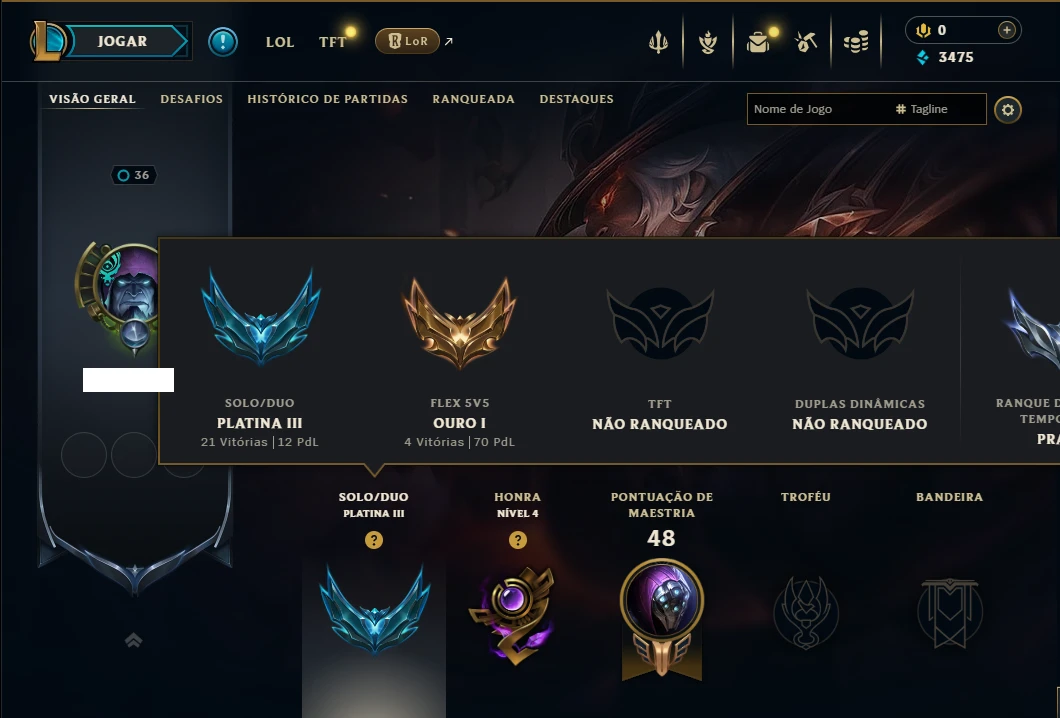Open the Collection lotus icon

click(708, 42)
